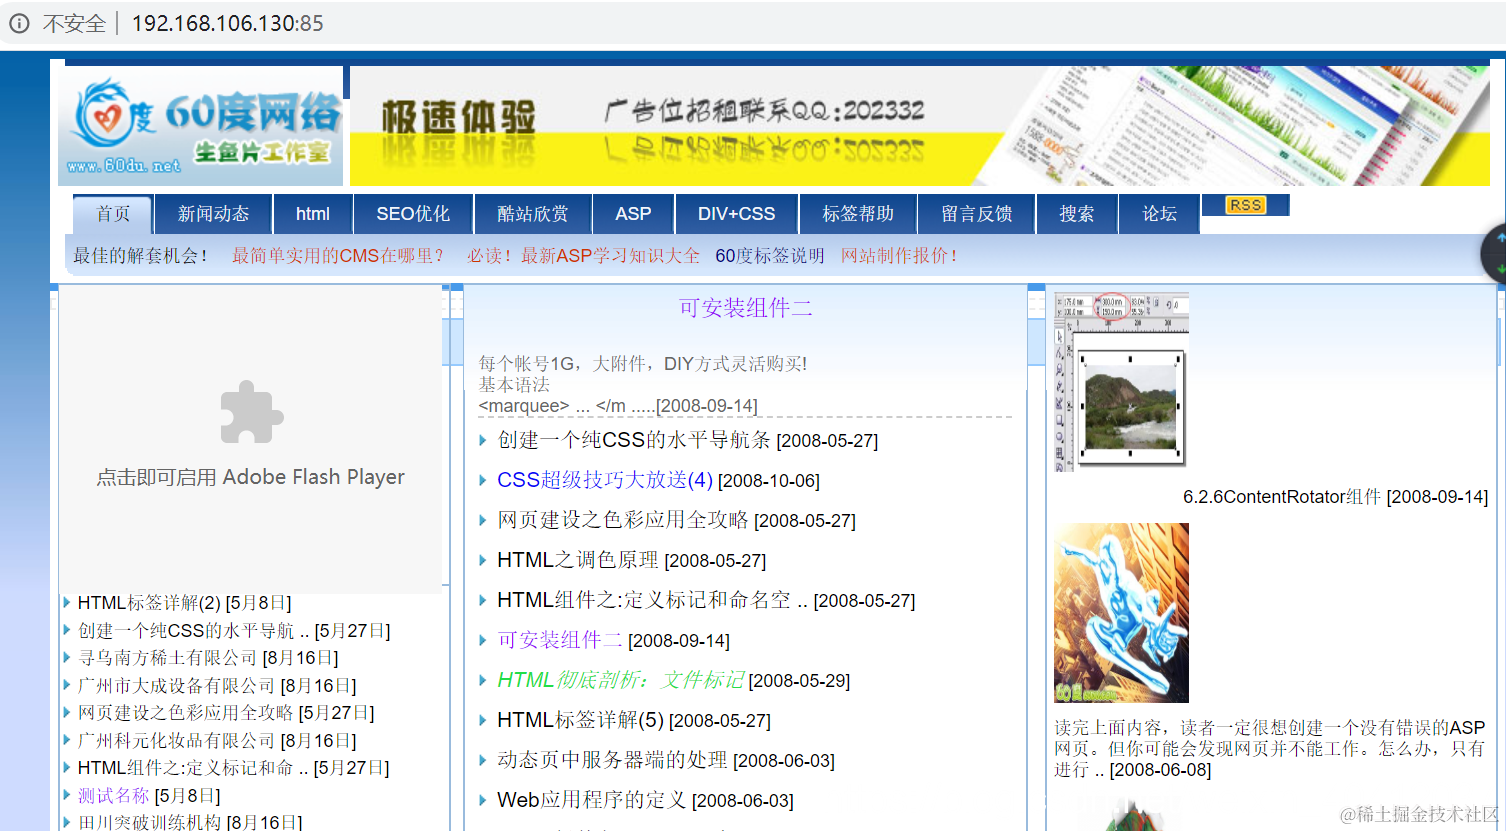The image size is (1506, 831).
Task: Click the blue arrow bullet beside 可安装组件二
Action: pos(483,640)
